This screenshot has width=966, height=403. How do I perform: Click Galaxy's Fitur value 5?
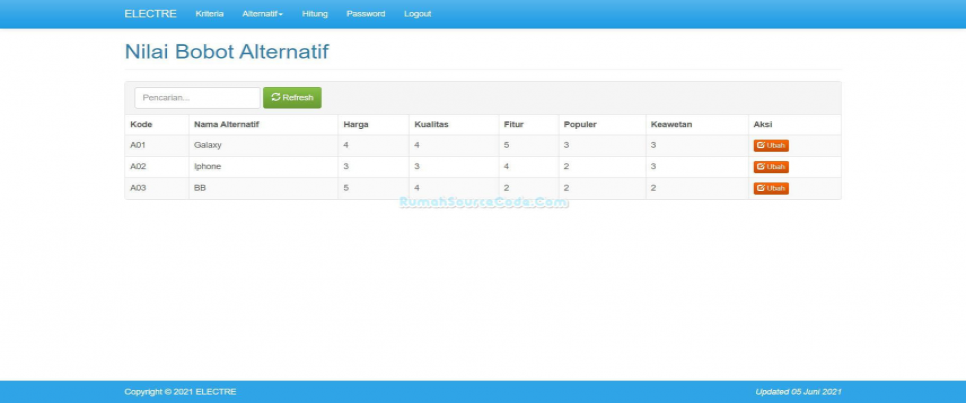[506, 145]
